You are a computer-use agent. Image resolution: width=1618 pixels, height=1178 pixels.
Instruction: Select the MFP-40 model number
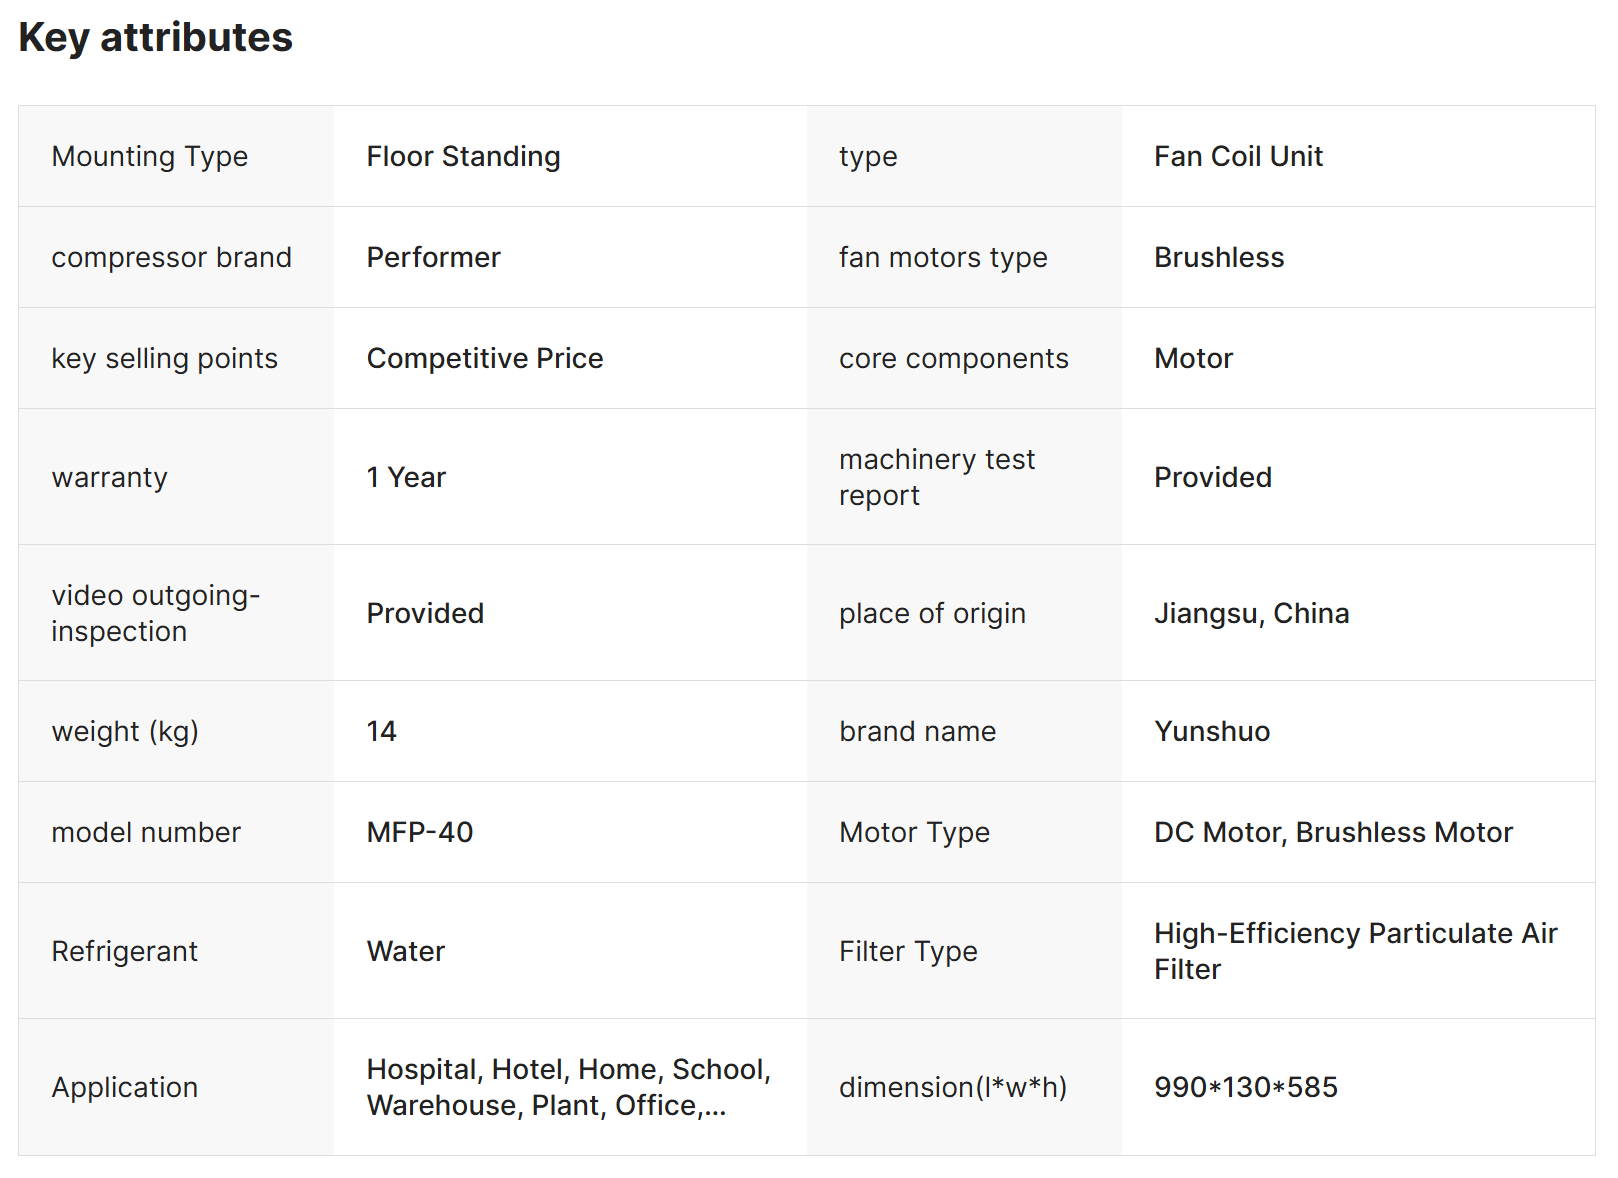coord(420,833)
